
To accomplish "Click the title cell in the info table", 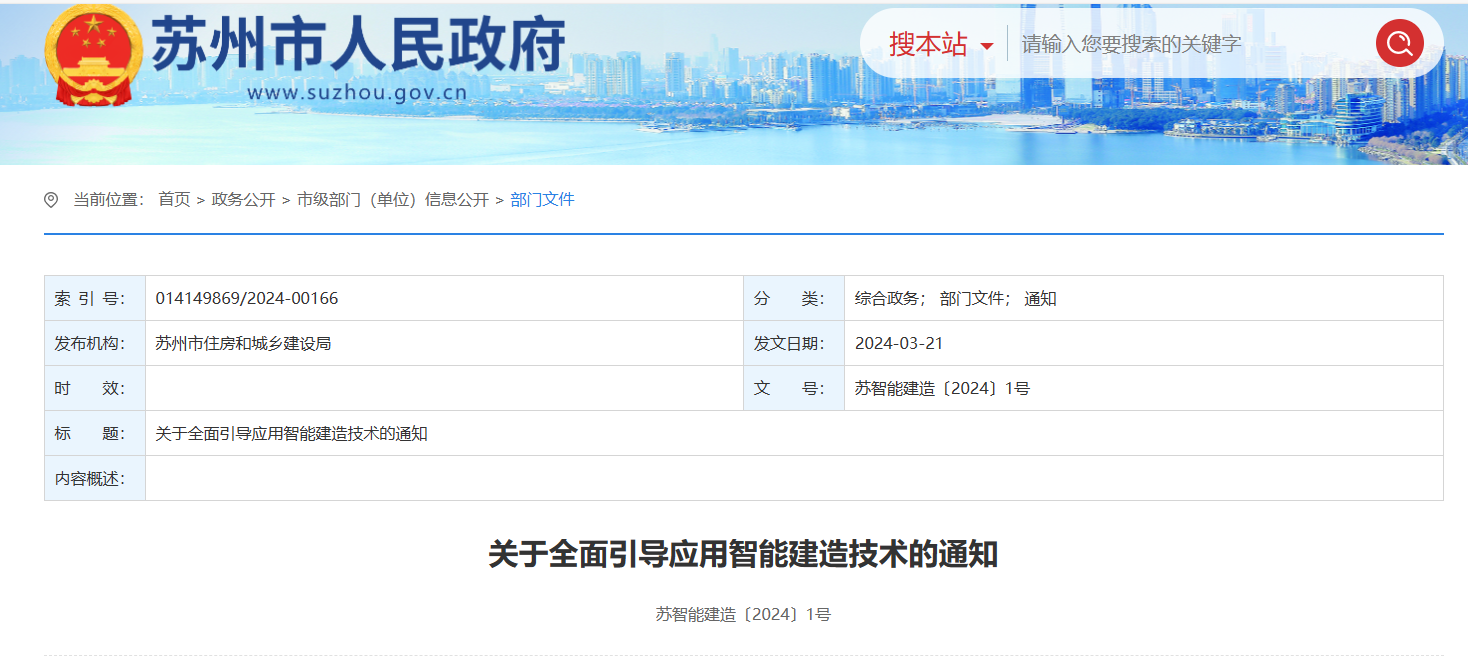I will [x=292, y=434].
